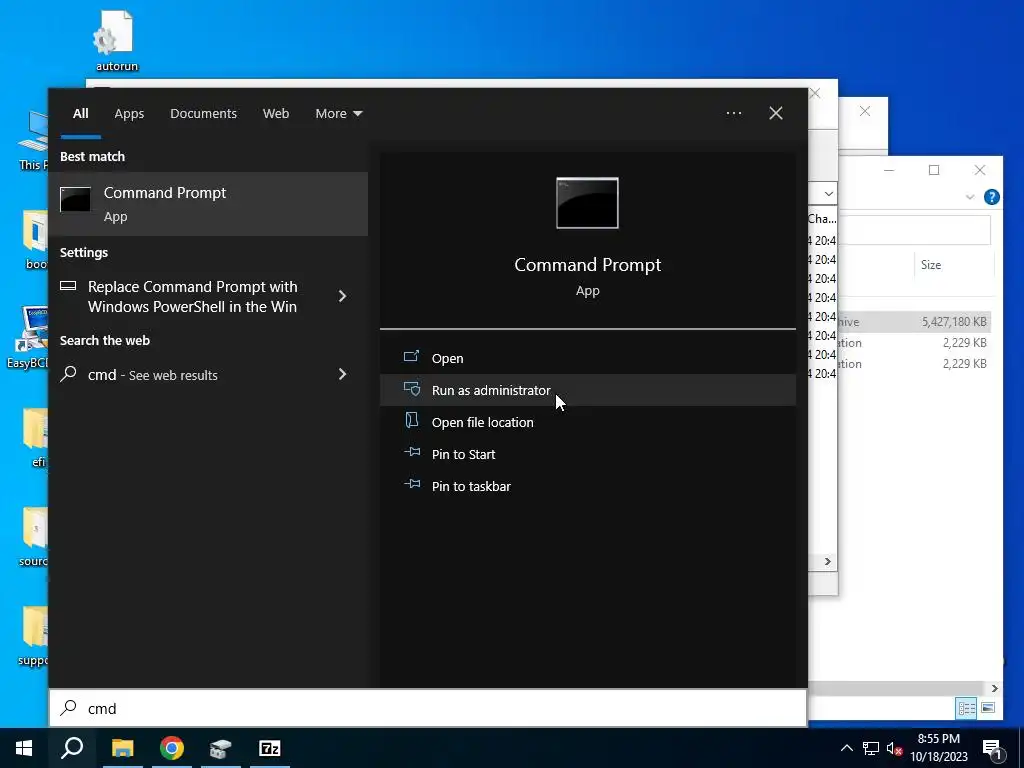Switch to the Documents search tab
Image resolution: width=1024 pixels, height=768 pixels.
tap(203, 113)
